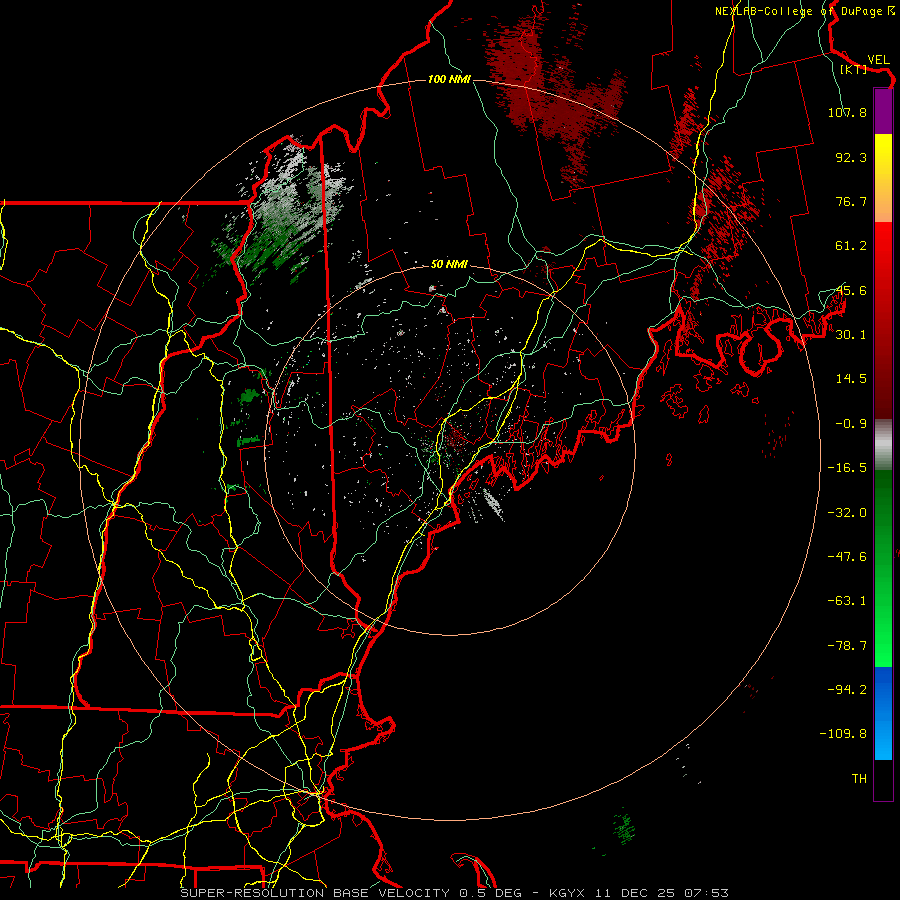The image size is (900, 900).
Task: Click the TH threshold label
Action: click(859, 779)
